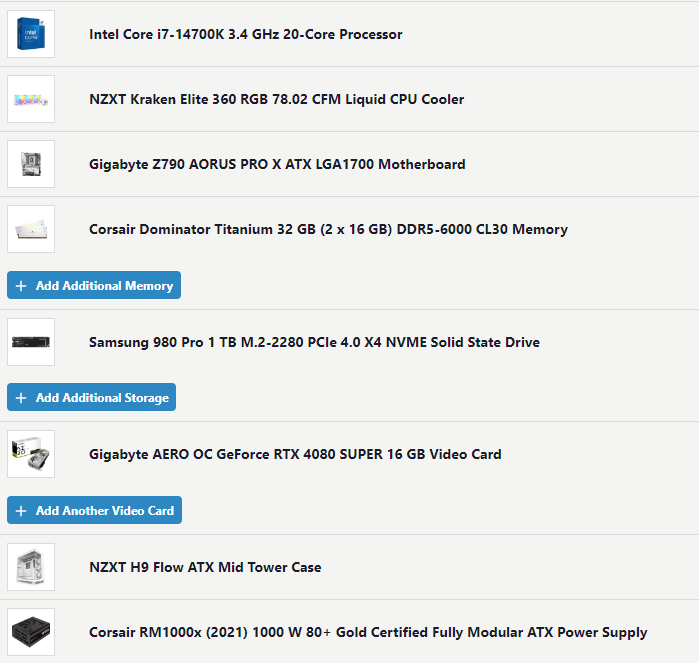Image resolution: width=699 pixels, height=663 pixels.
Task: Click the Add Additional Memory button text
Action: [104, 286]
